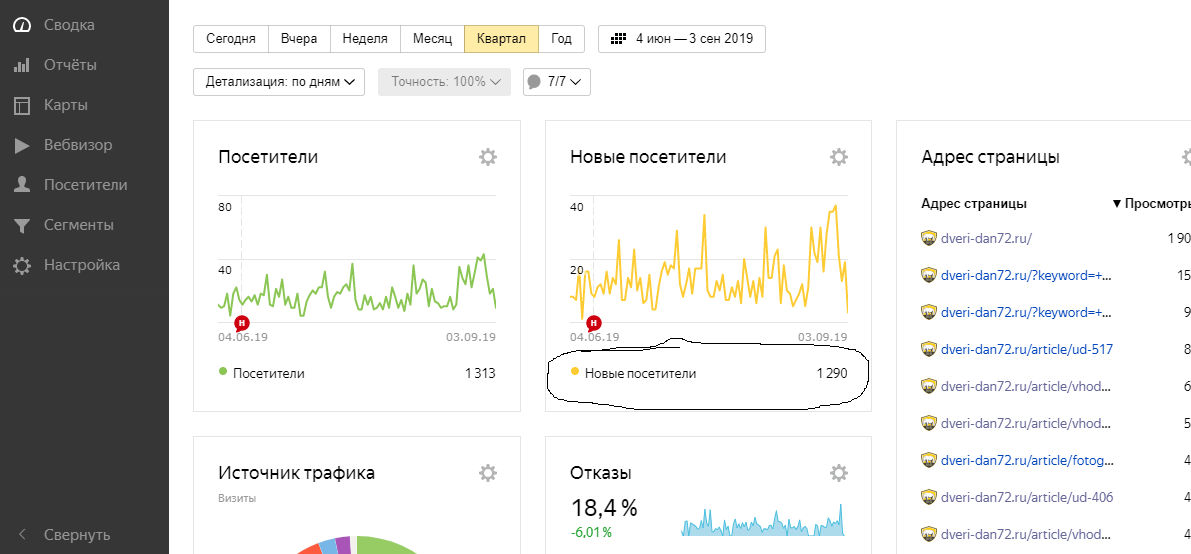Open the Детализация: по дням dropdown

(280, 82)
